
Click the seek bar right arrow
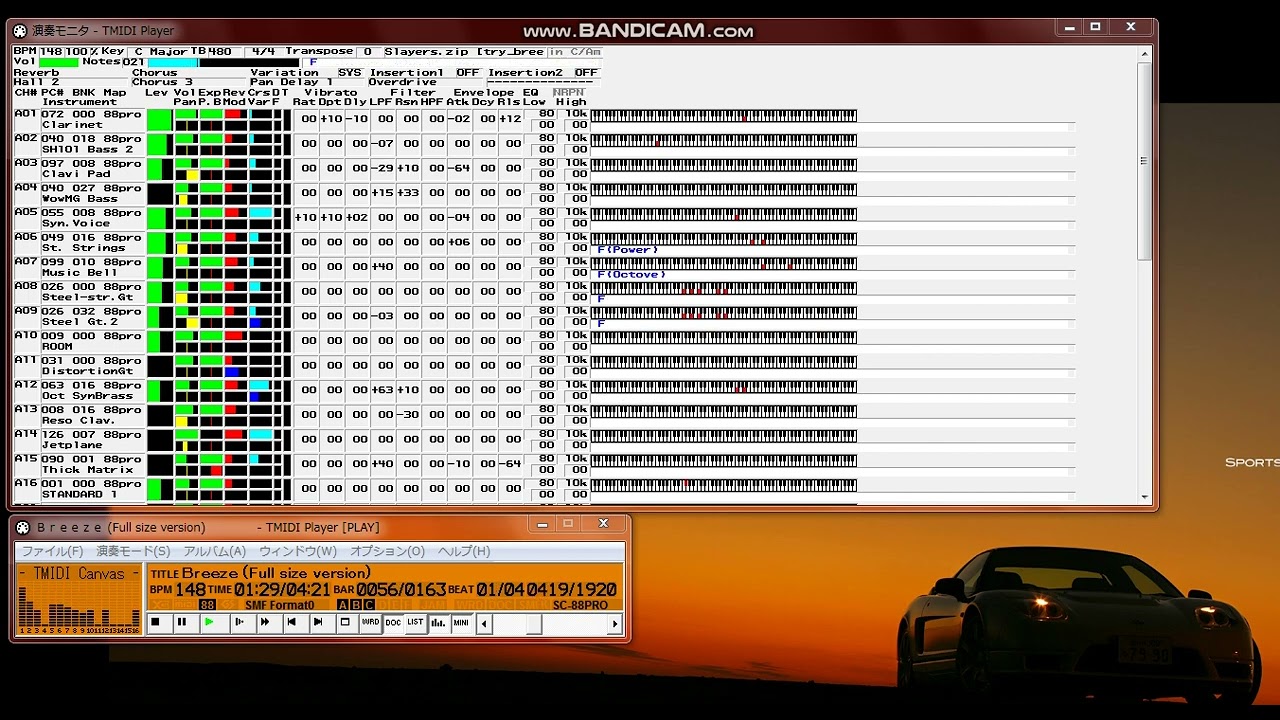point(615,624)
